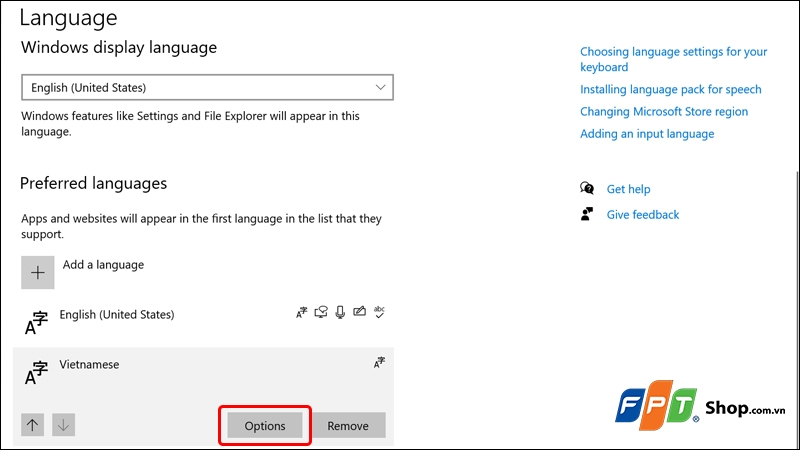Select the Vietnamese language entry

point(89,364)
